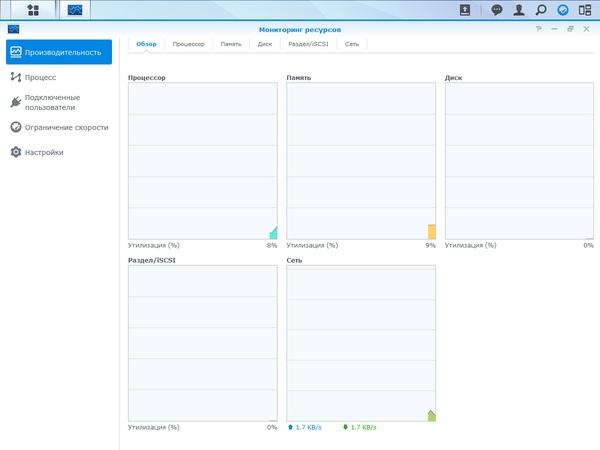Open the widgets panel icon
Image resolution: width=600 pixels, height=450 pixels.
(585, 10)
